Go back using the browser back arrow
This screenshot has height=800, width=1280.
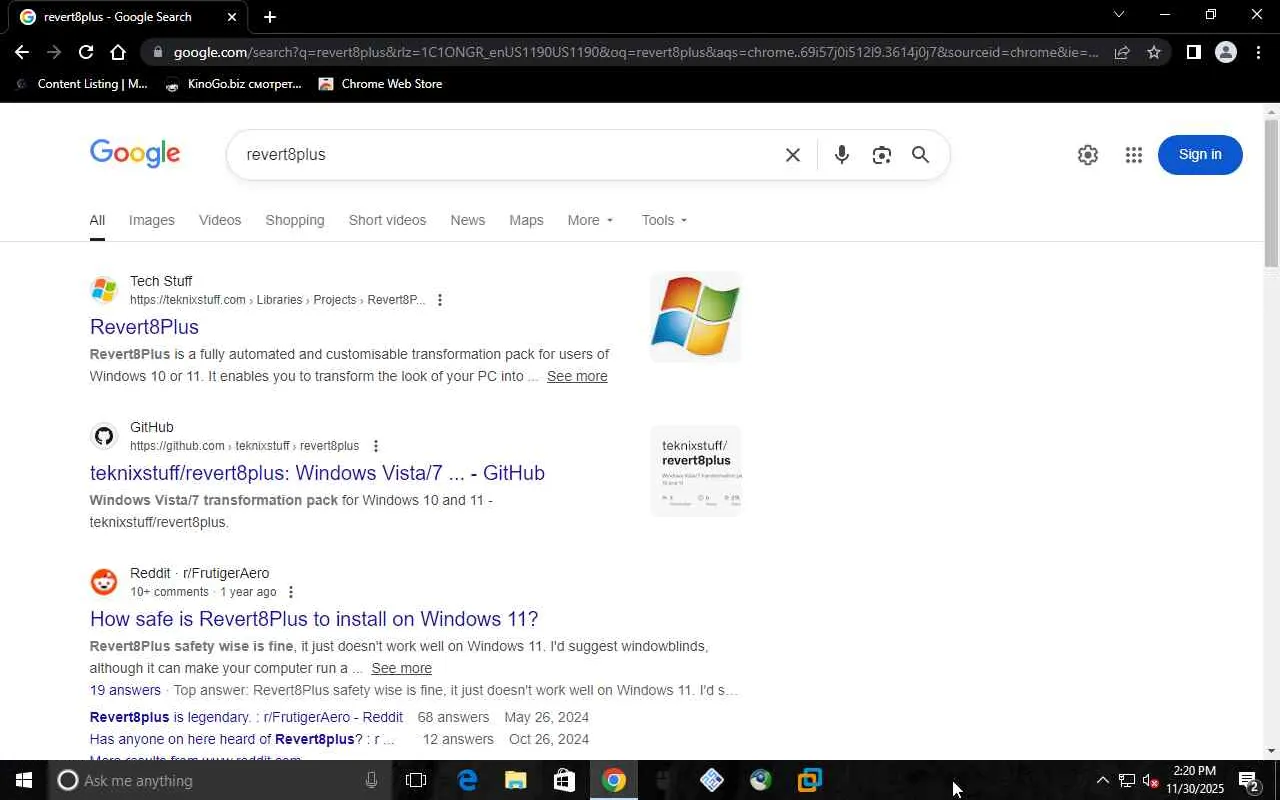[x=22, y=52]
